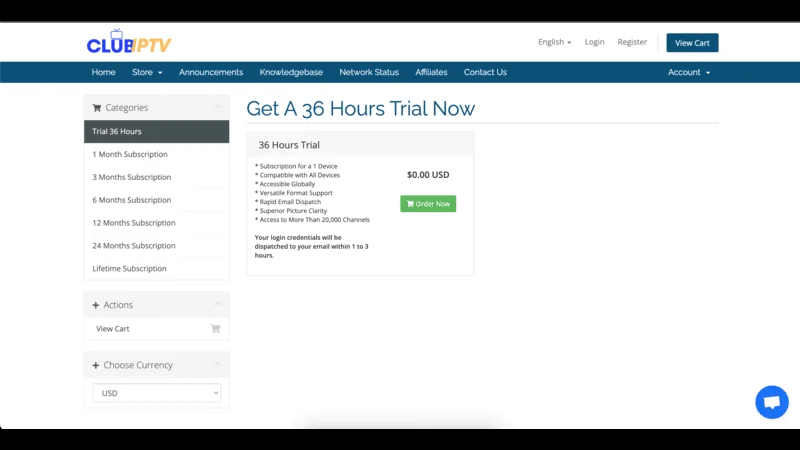Select 1 Month Subscription category

(130, 154)
